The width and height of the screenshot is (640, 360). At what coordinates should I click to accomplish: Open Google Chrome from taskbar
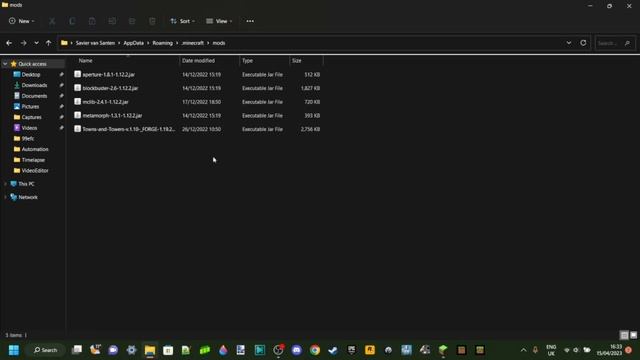(x=315, y=350)
